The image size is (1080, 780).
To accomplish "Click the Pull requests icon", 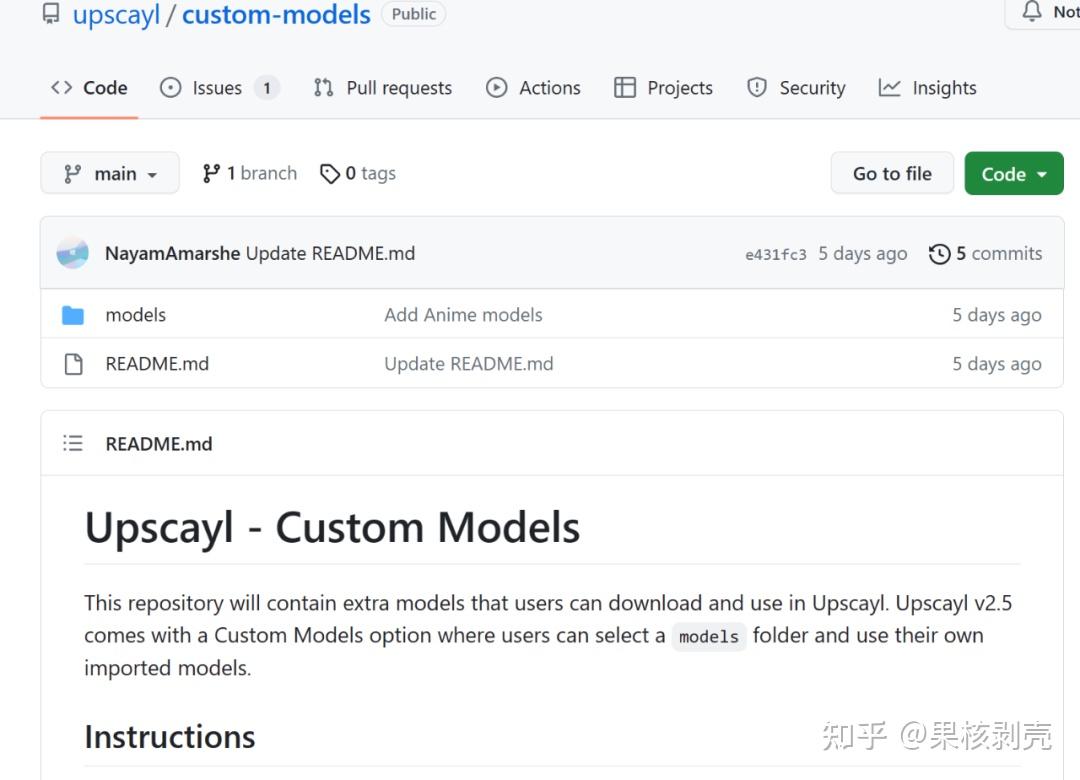I will click(x=322, y=88).
